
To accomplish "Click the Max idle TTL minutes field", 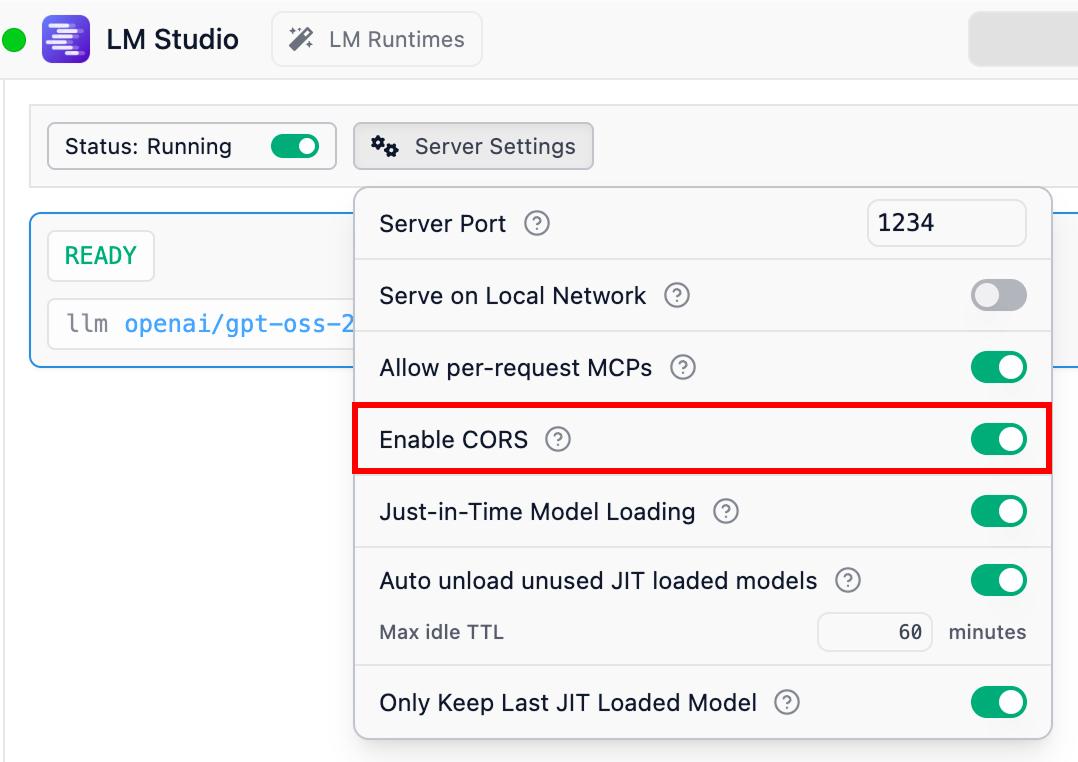I will tap(874, 631).
